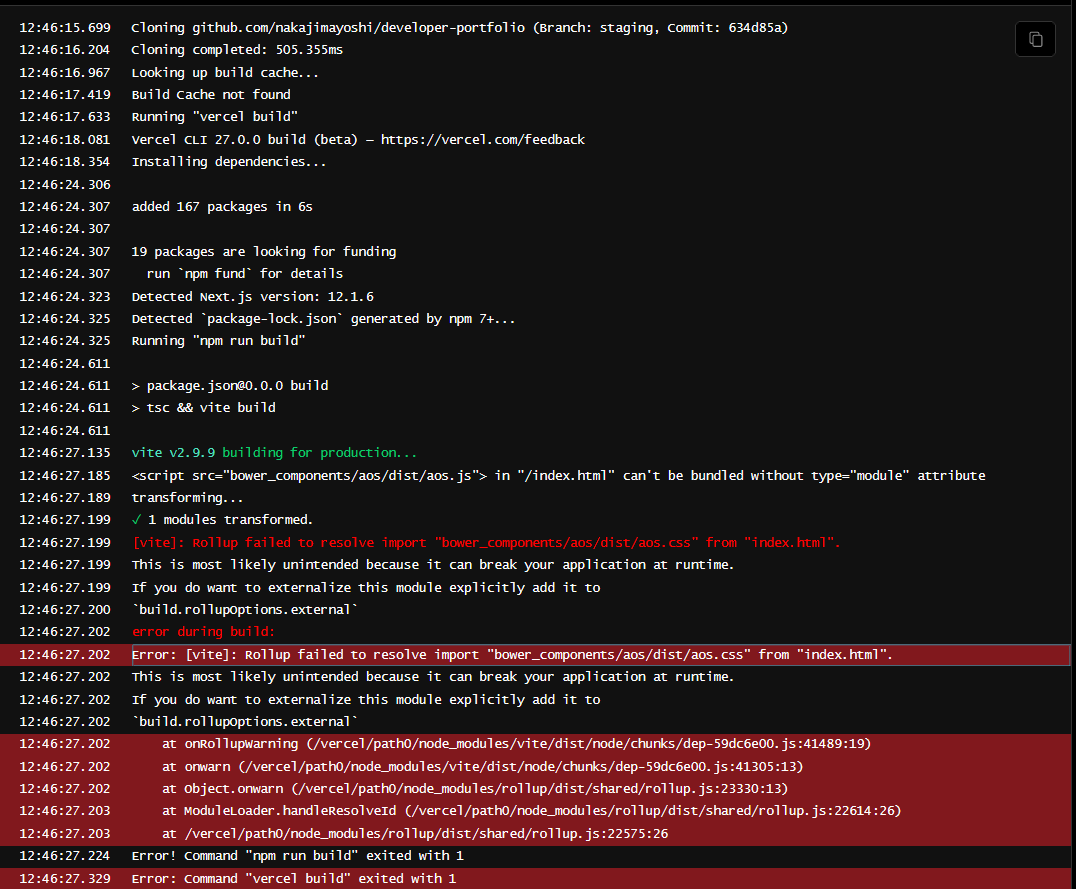This screenshot has width=1076, height=889.
Task: Select the "at onRollupWarning" stack trace line
Action: coord(517,743)
